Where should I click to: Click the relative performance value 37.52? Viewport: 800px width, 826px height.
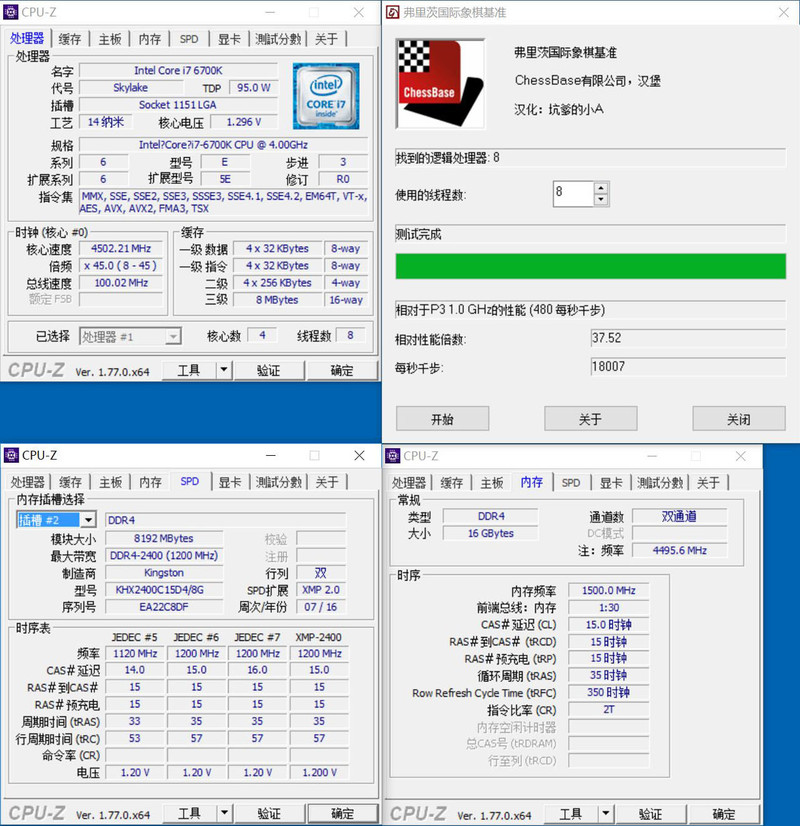coord(688,338)
